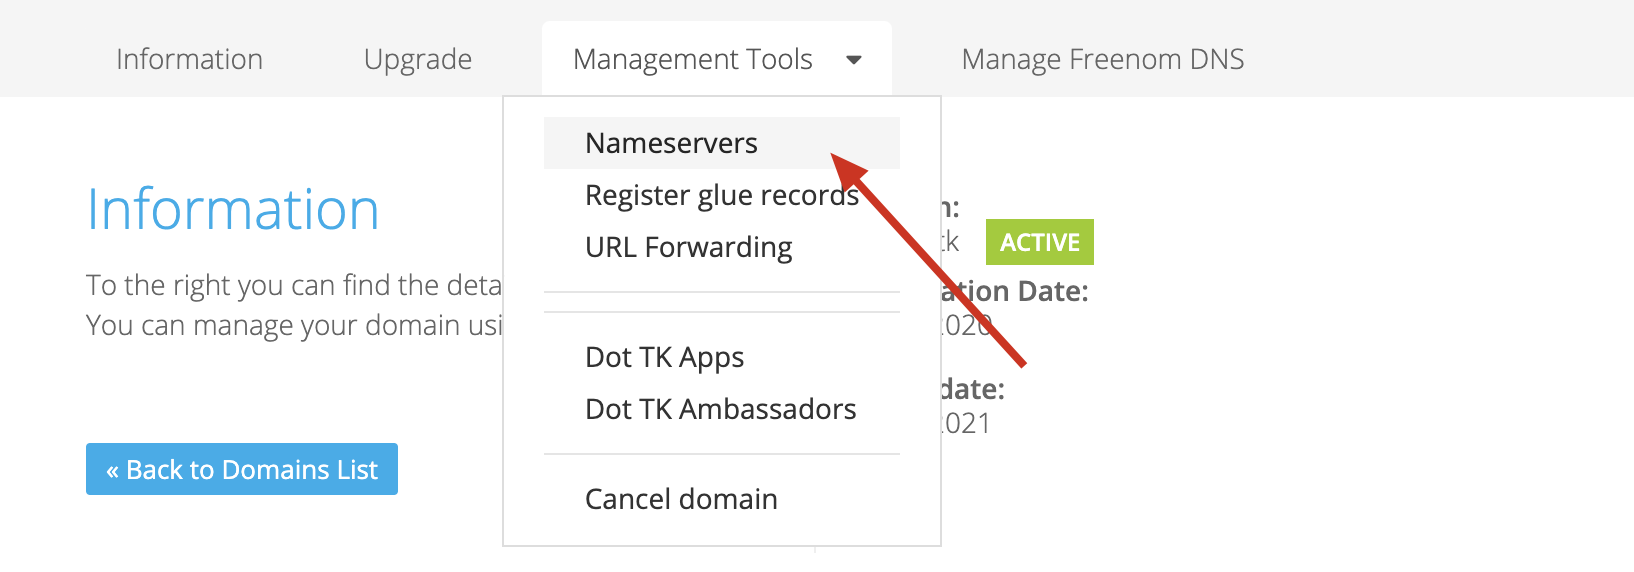1634x572 pixels.
Task: Click the Back to Domains List button
Action: [242, 469]
